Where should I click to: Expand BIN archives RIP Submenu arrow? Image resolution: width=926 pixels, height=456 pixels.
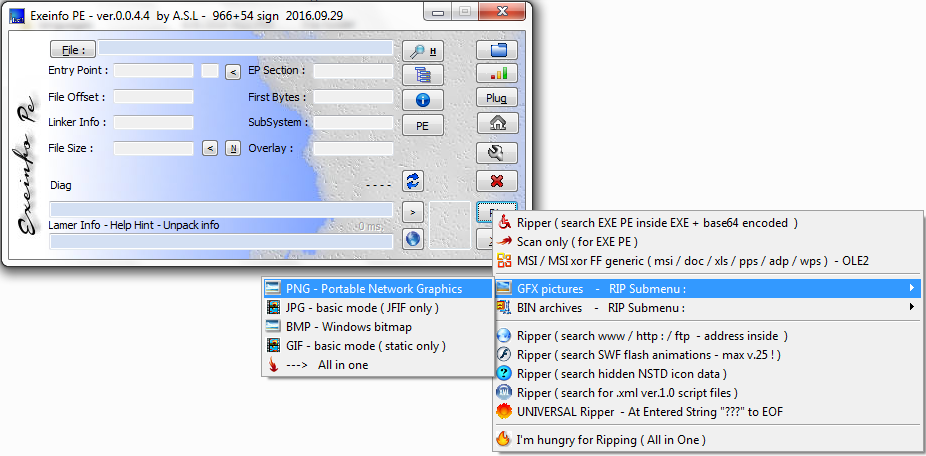pyautogui.click(x=914, y=307)
